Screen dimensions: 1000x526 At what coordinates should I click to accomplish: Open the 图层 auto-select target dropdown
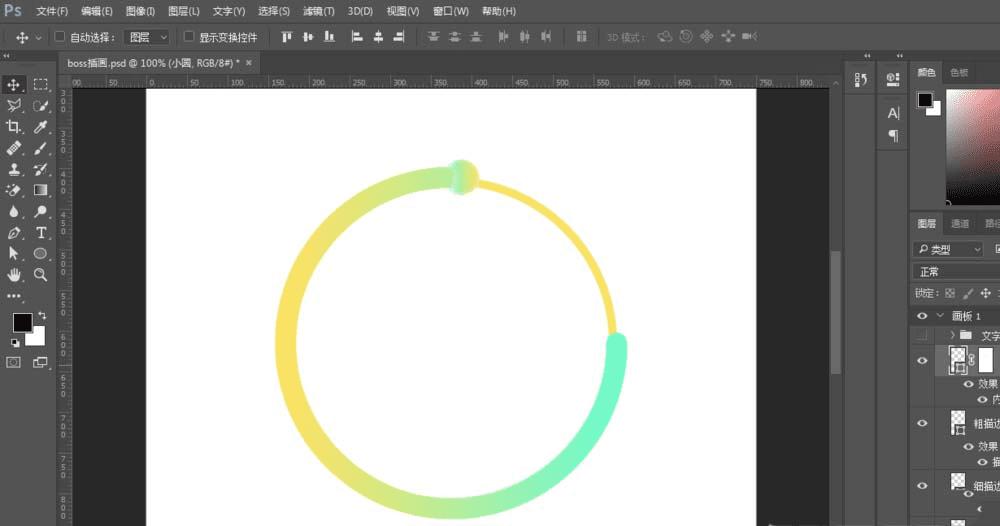147,37
